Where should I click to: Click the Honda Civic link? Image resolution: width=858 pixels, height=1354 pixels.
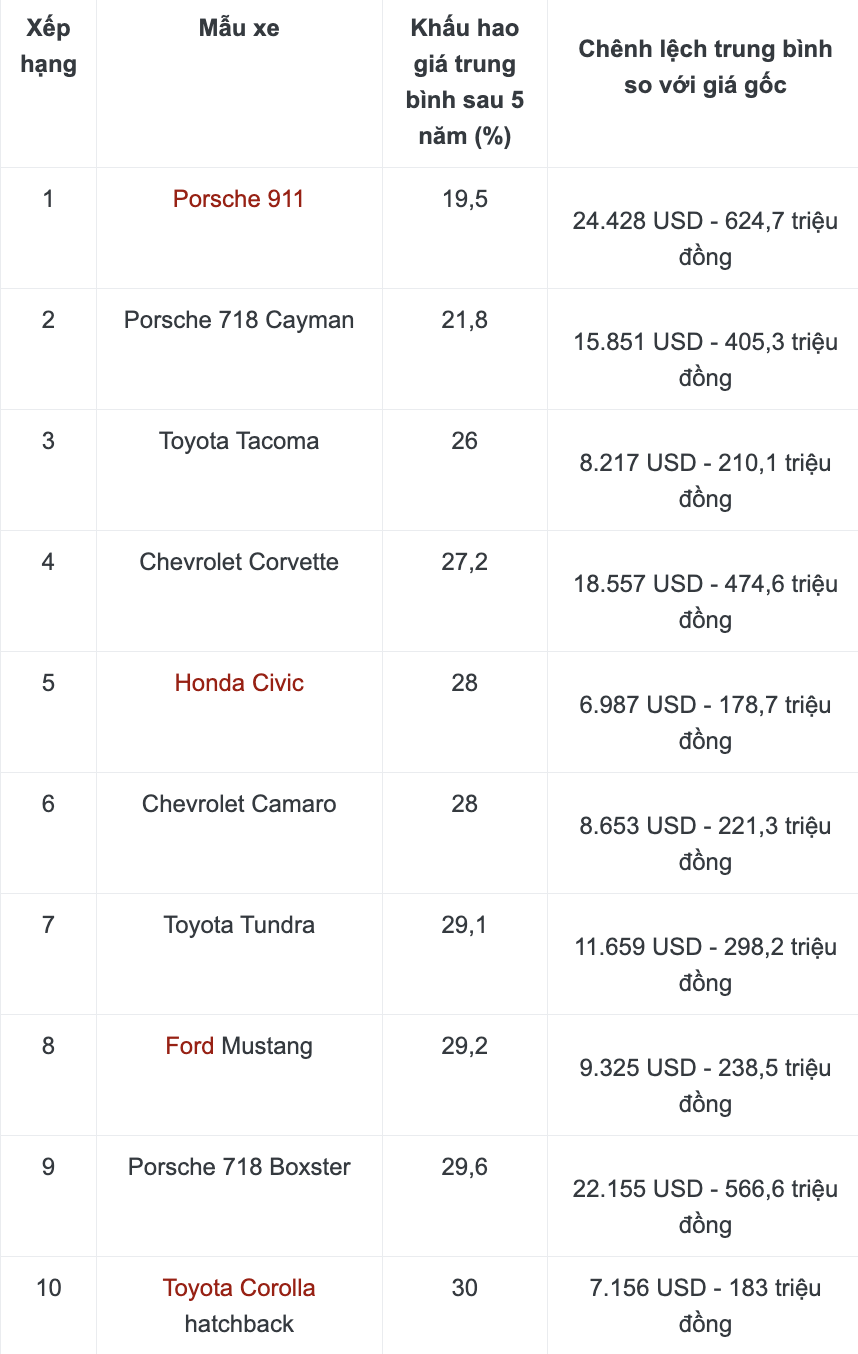239,683
